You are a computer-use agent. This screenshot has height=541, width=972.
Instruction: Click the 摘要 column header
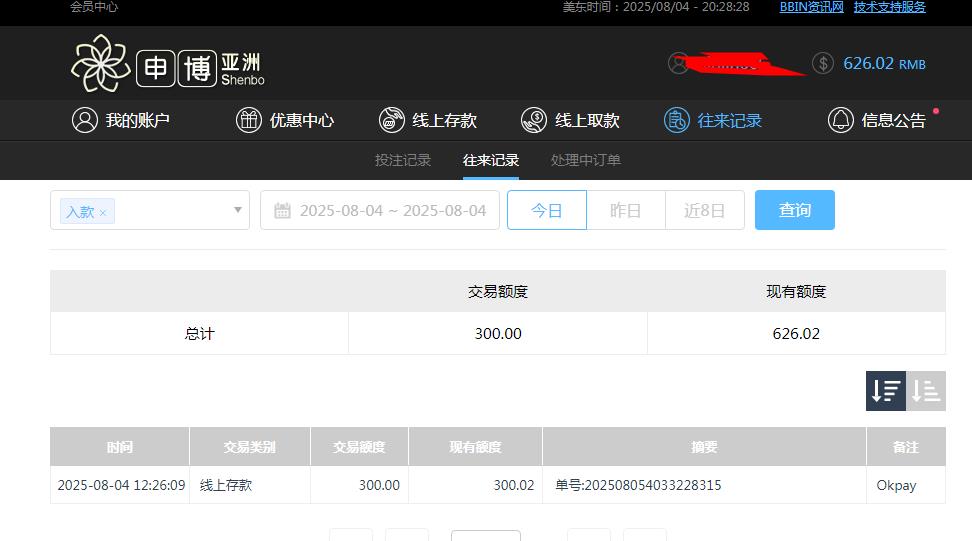(704, 447)
